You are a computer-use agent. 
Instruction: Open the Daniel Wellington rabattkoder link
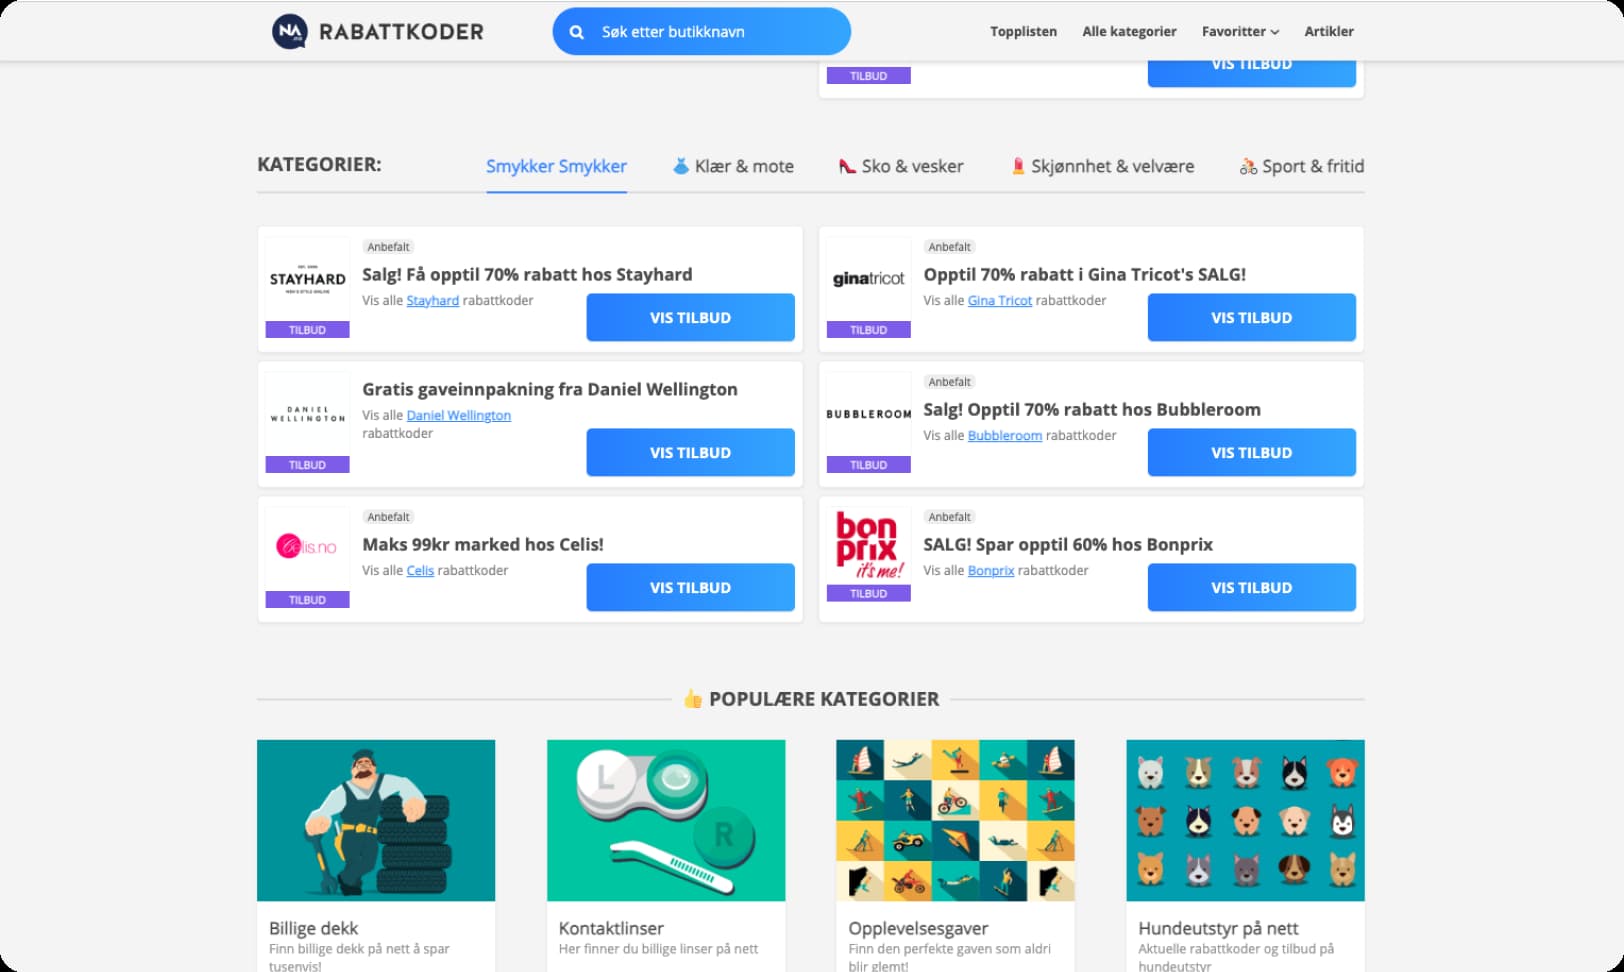pos(458,415)
